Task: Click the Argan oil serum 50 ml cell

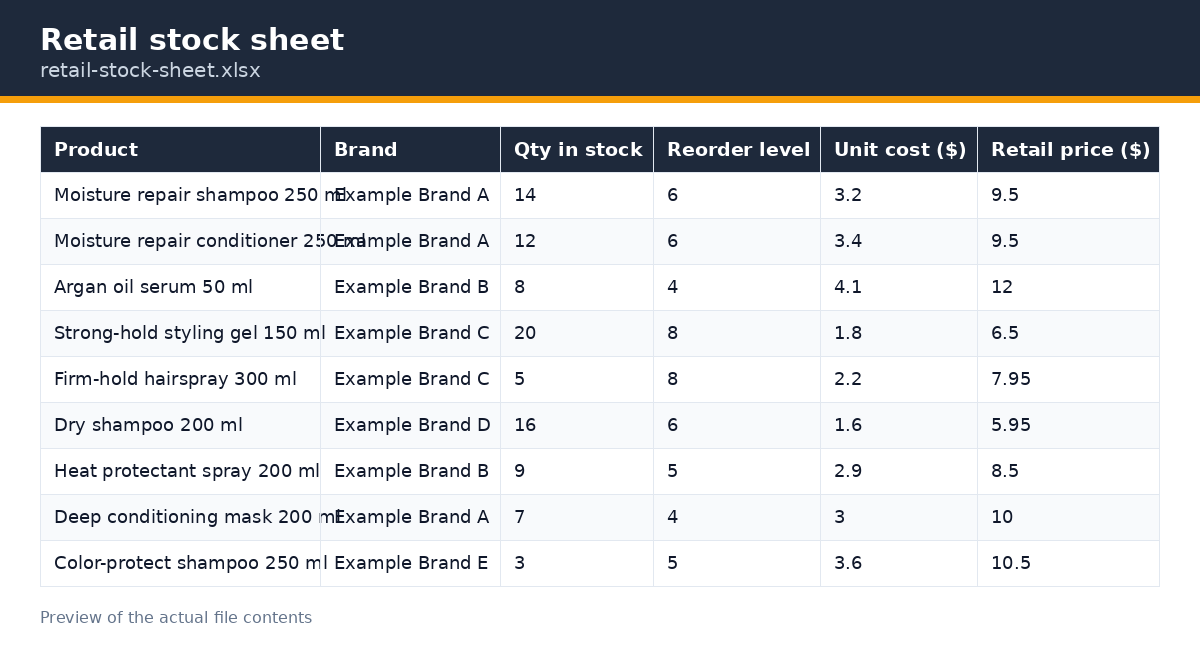Action: coord(180,288)
